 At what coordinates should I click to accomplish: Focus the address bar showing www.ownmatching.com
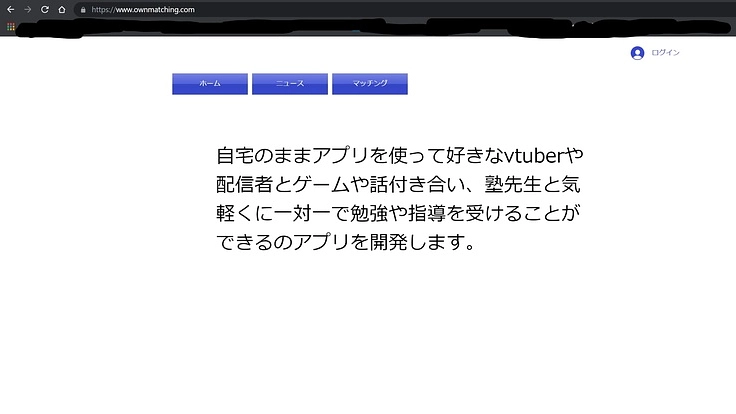[404, 9]
